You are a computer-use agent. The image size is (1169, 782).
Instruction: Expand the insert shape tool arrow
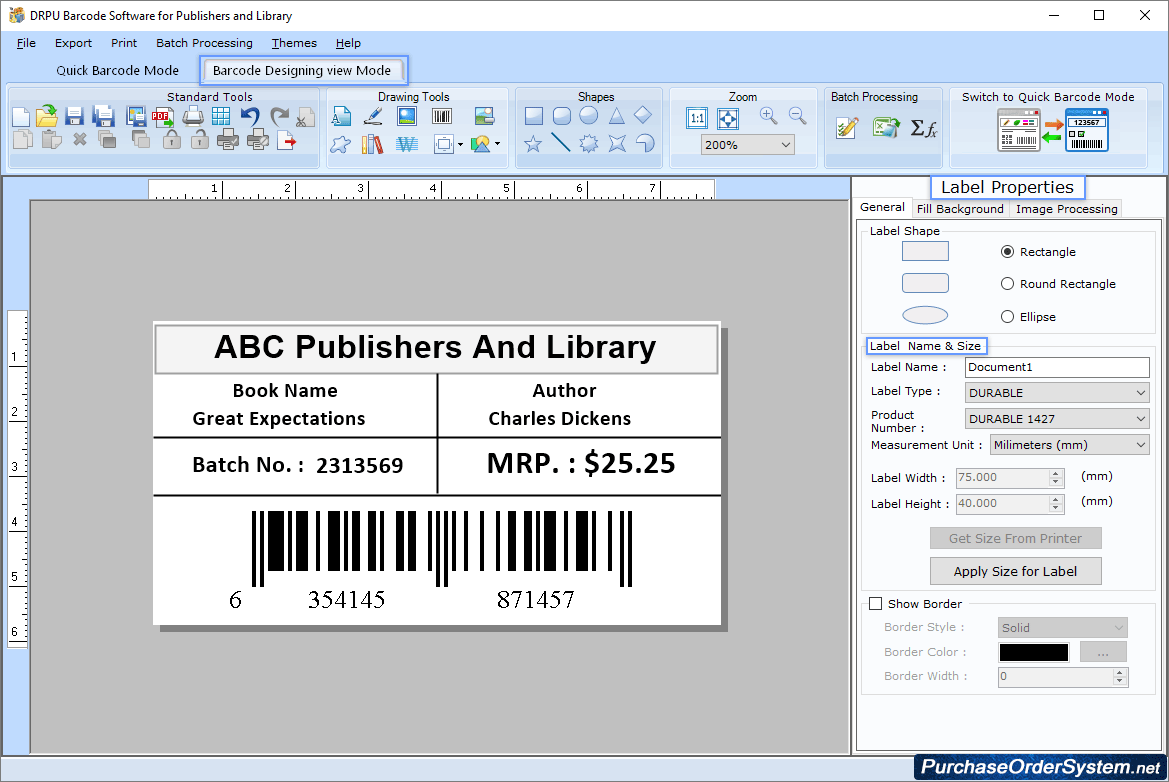click(497, 144)
